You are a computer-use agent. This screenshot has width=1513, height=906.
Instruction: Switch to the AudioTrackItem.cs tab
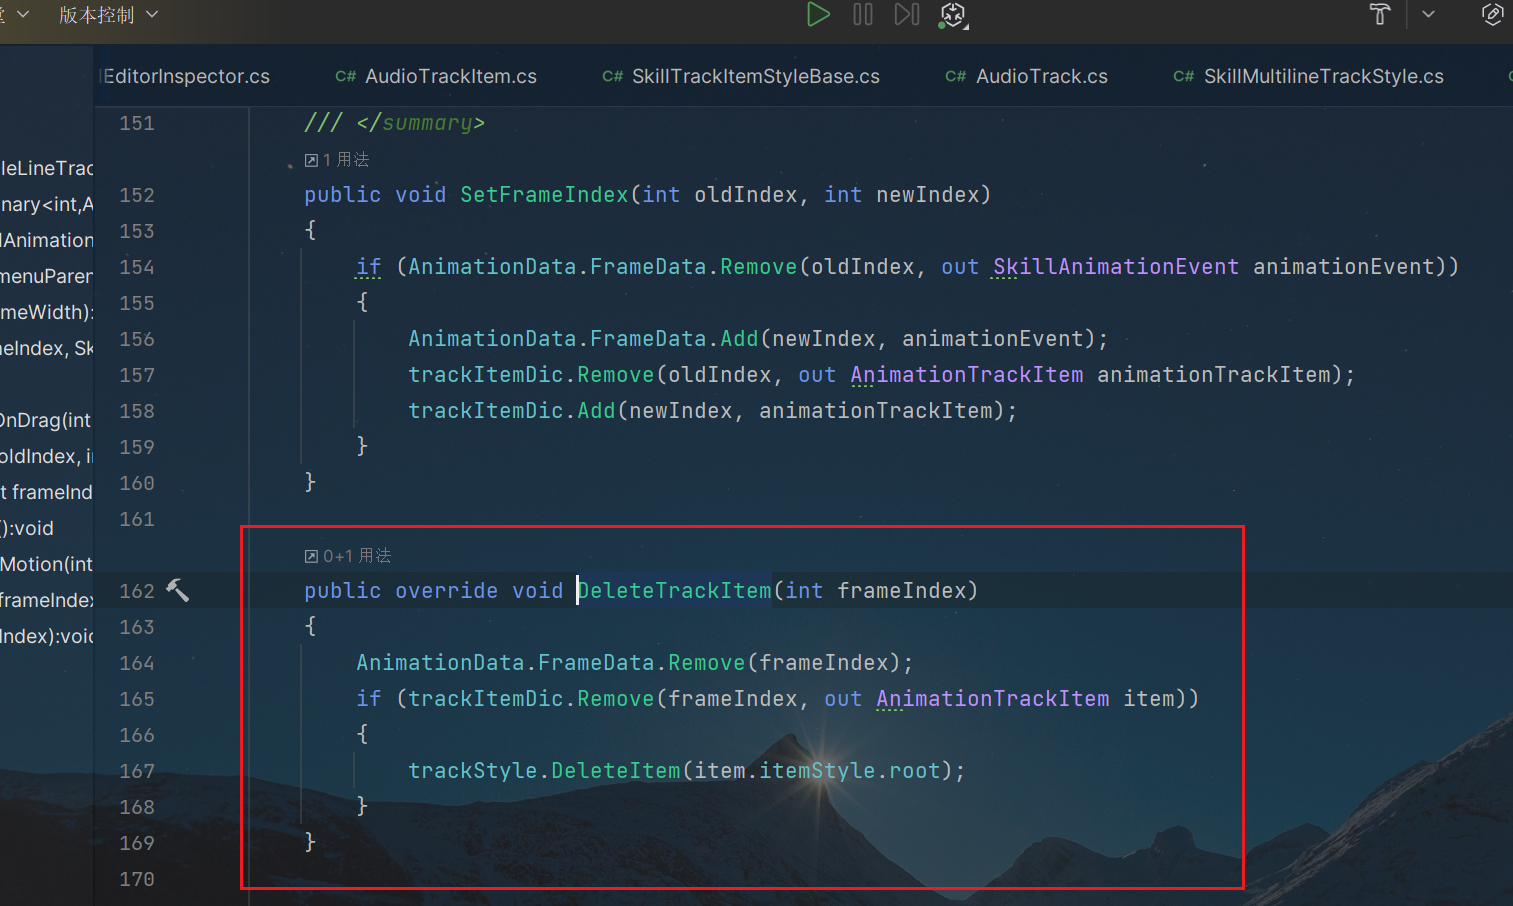(x=450, y=77)
